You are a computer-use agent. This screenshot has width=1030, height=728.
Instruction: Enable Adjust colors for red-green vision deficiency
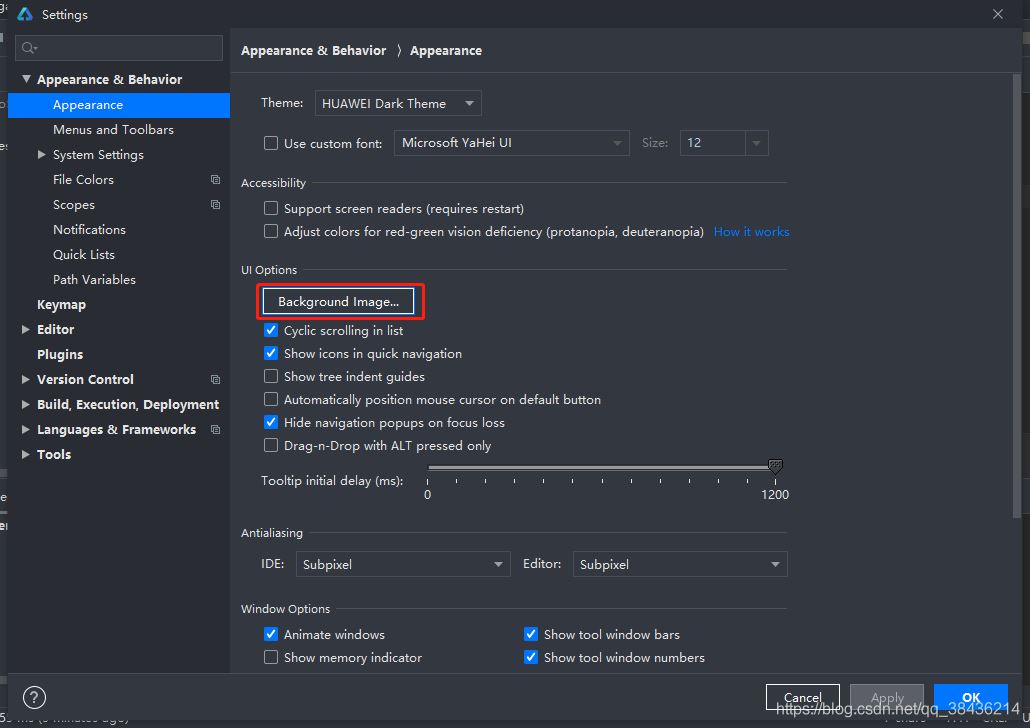[271, 231]
